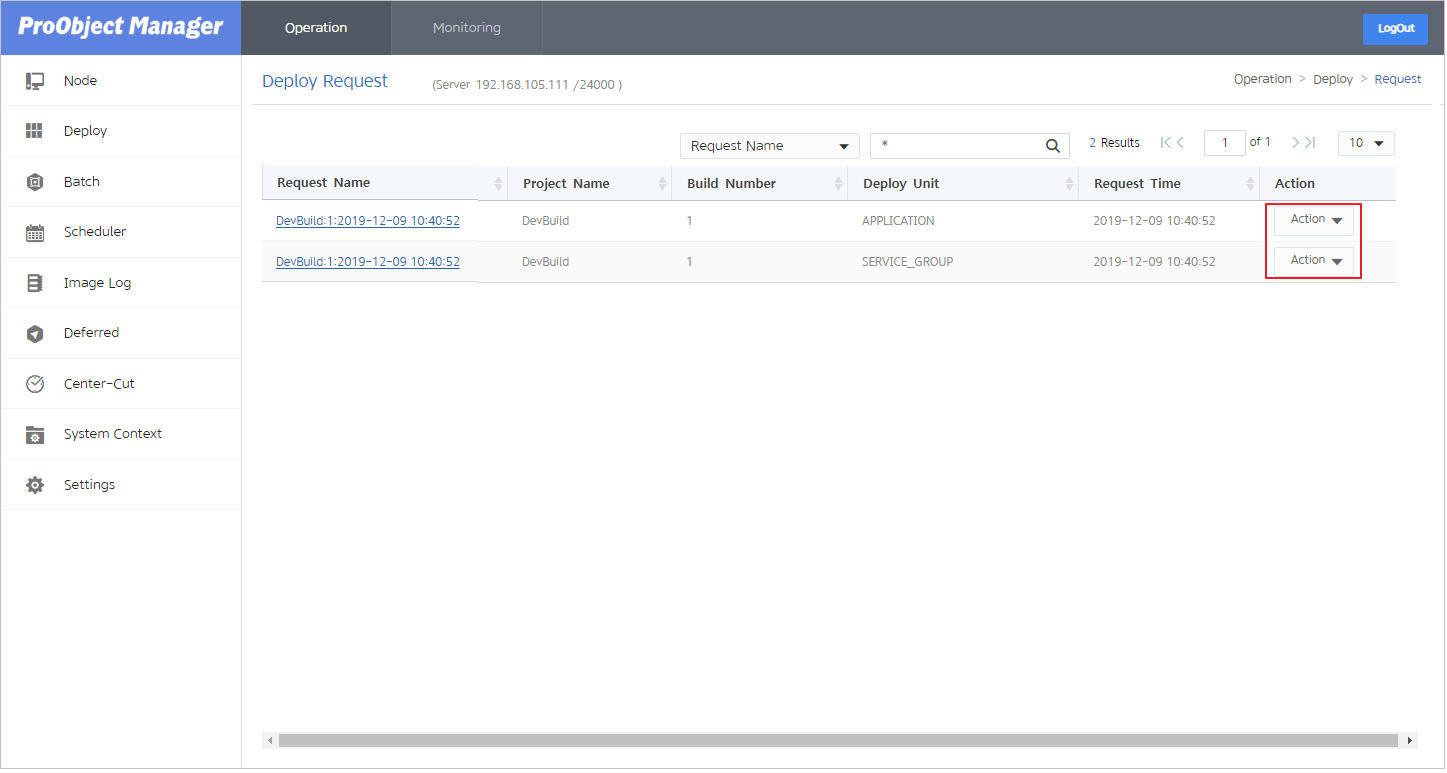Click Request in the breadcrumb
1447x773 pixels.
point(1398,79)
